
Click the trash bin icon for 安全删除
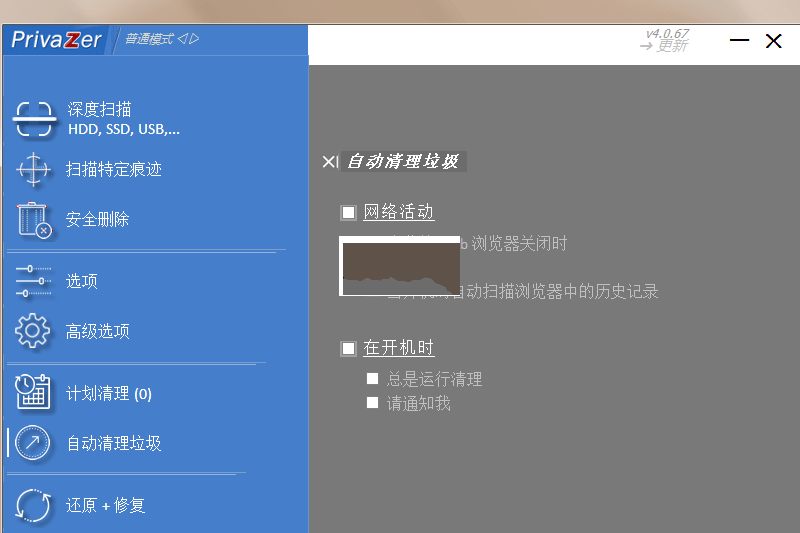click(x=34, y=220)
